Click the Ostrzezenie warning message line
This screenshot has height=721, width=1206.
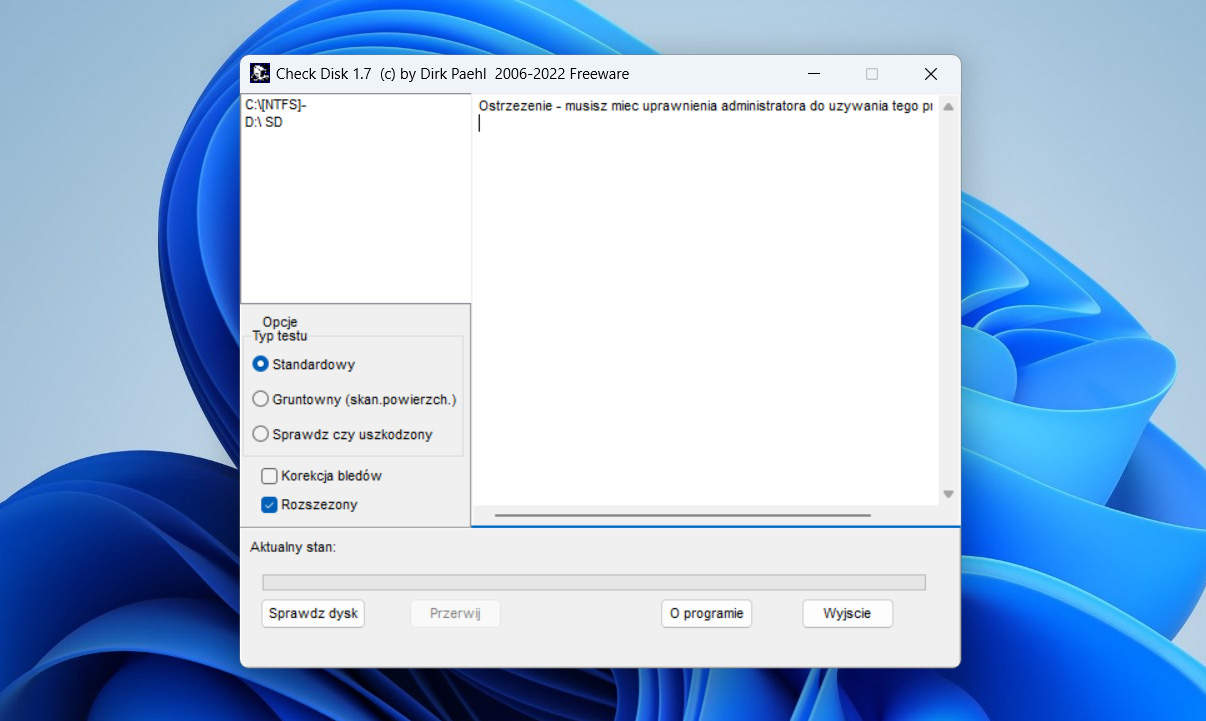[x=700, y=106]
